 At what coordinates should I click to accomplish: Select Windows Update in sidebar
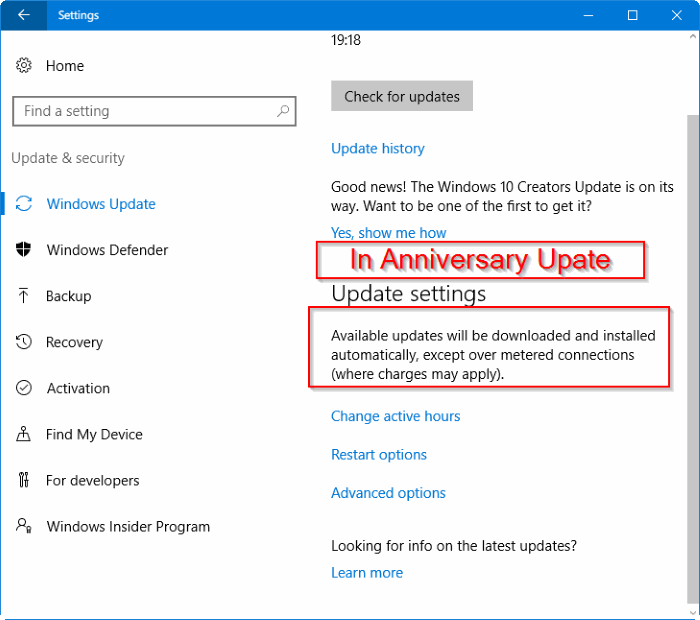pyautogui.click(x=101, y=204)
